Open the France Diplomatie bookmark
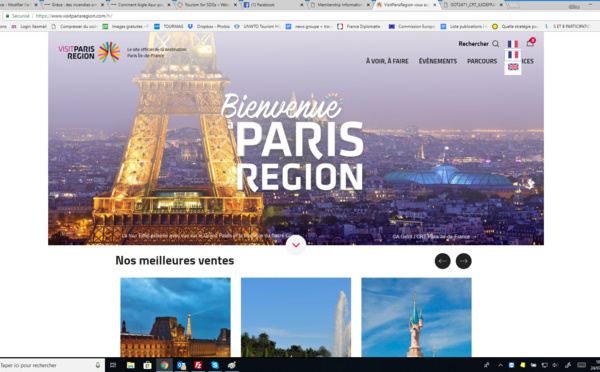The height and width of the screenshot is (372, 600). [x=359, y=26]
